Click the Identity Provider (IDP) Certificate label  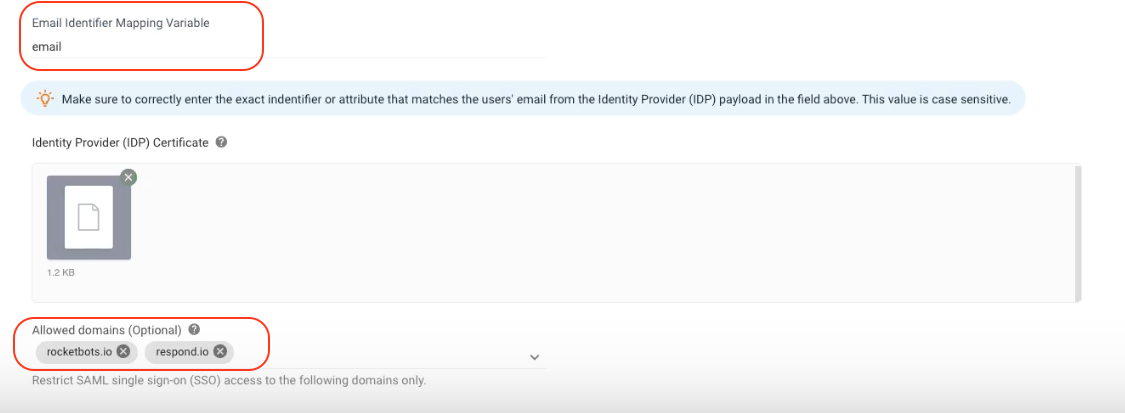pyautogui.click(x=120, y=142)
